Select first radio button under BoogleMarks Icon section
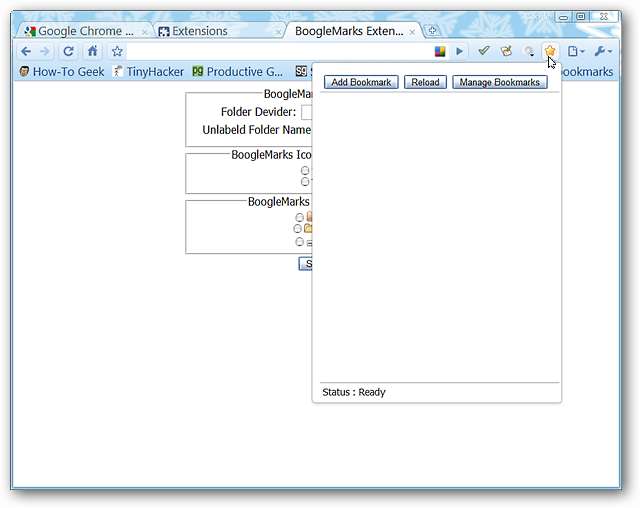Screen dimensions: 640x508 (305, 170)
